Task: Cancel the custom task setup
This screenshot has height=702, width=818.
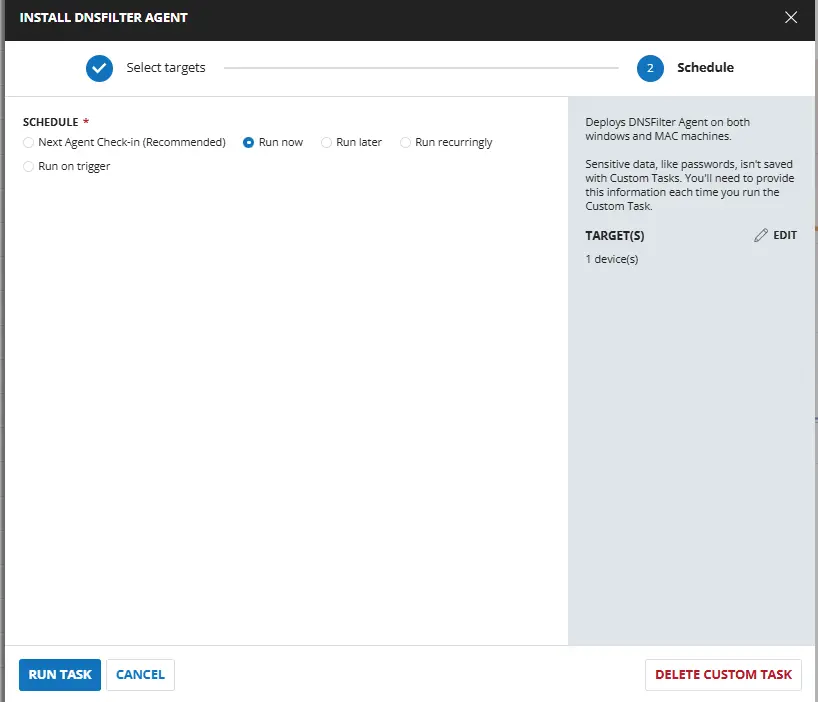Action: pyautogui.click(x=140, y=675)
